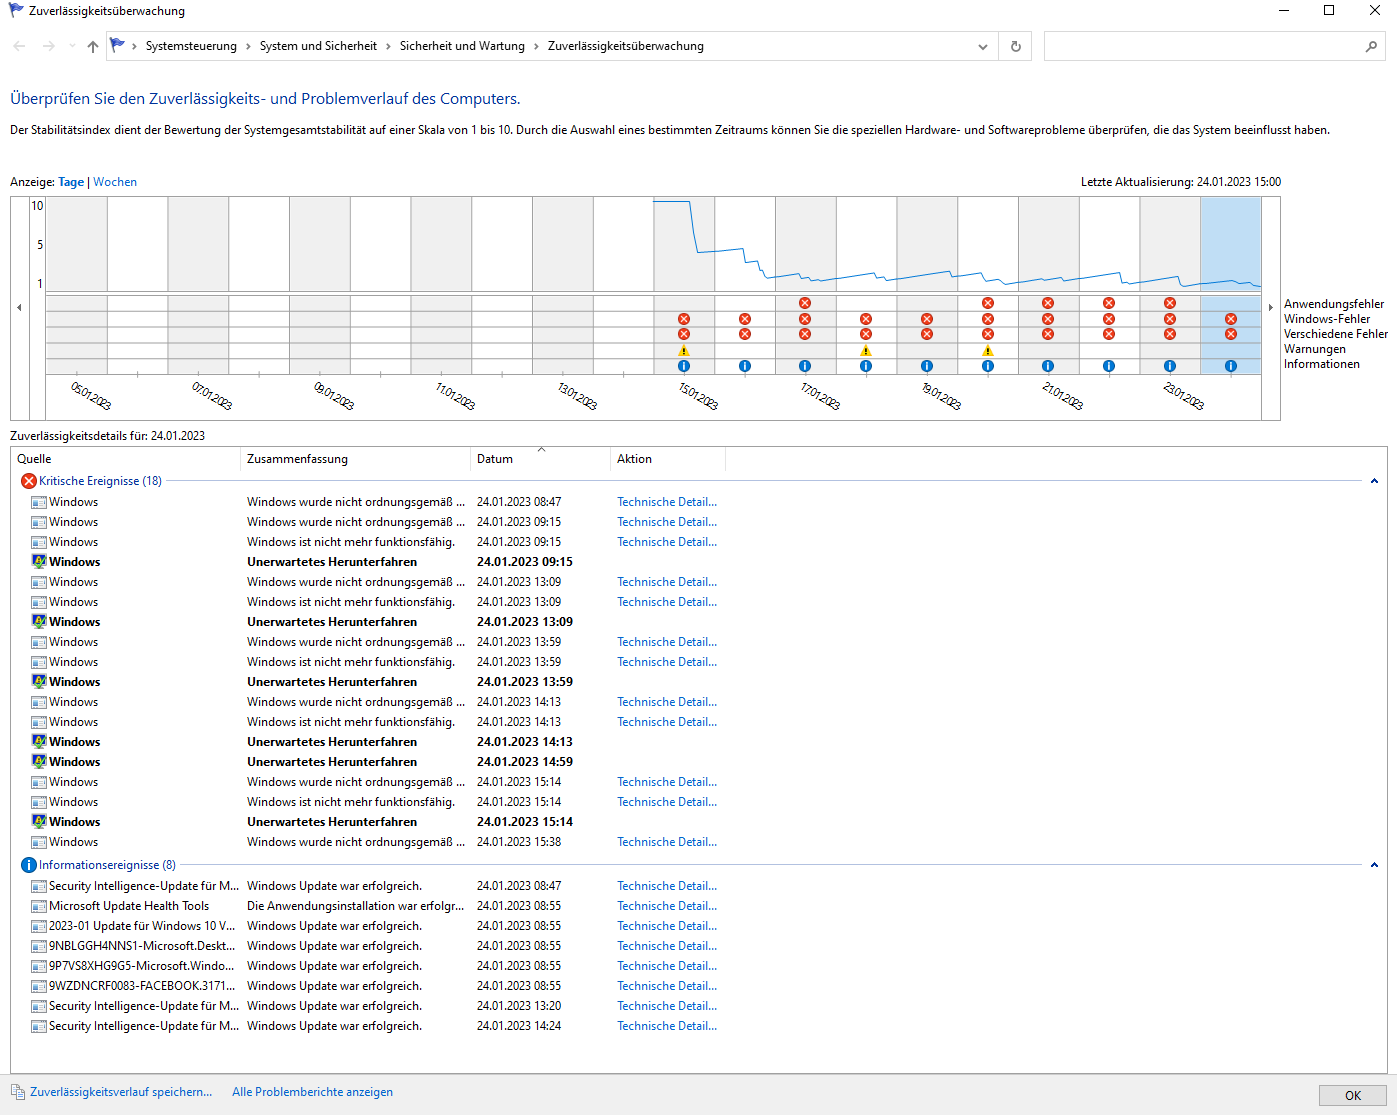Sort by the Quelle column header
Image resolution: width=1397 pixels, height=1115 pixels.
126,459
